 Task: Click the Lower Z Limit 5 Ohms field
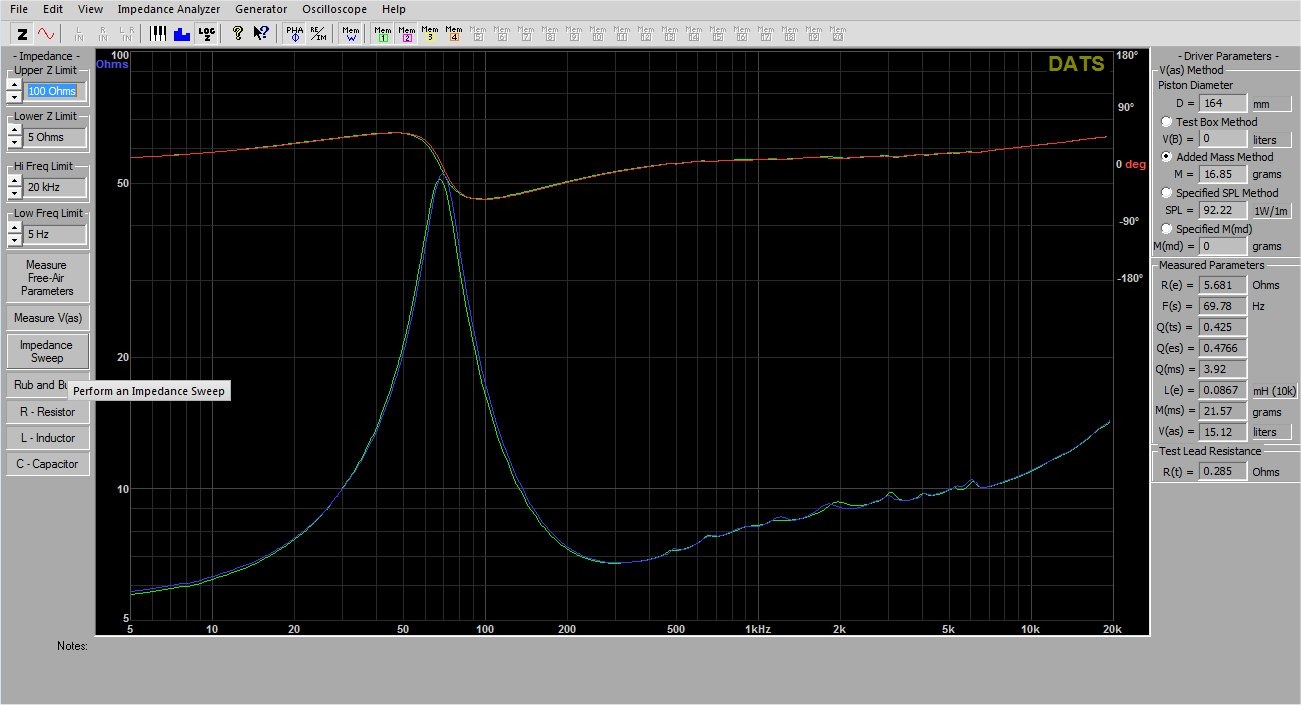(x=56, y=137)
